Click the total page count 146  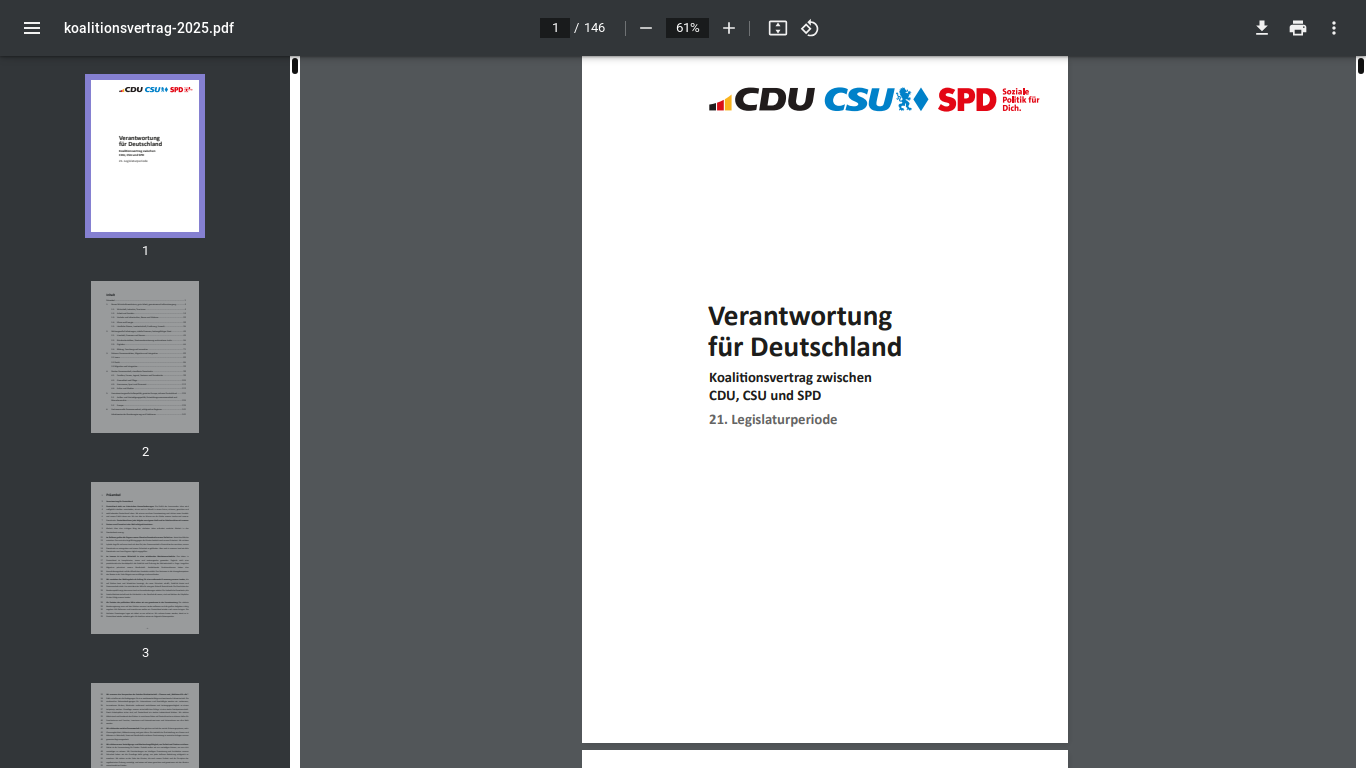point(595,28)
